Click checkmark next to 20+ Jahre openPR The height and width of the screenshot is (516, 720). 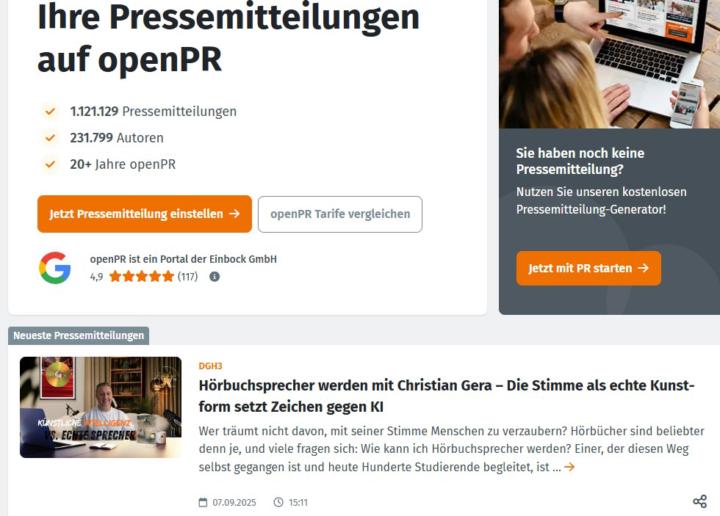click(50, 164)
